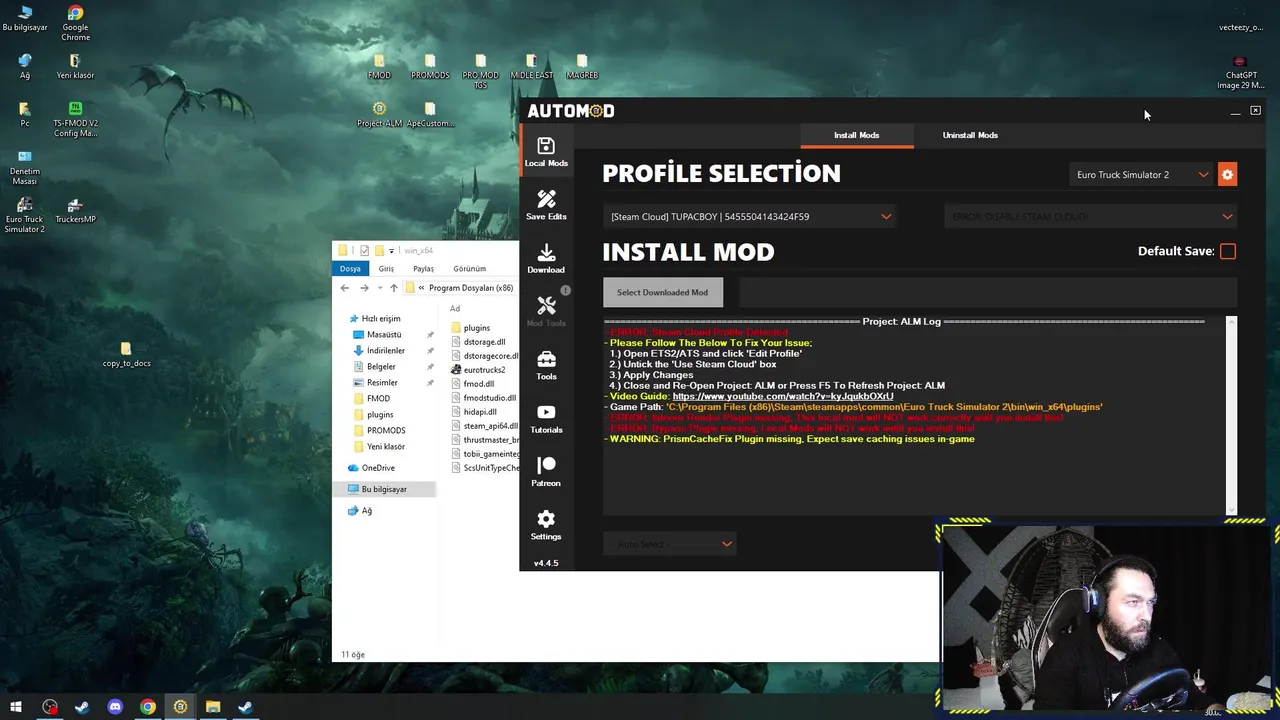The height and width of the screenshot is (720, 1280).
Task: Open Dosya menu in Explorer
Action: [350, 268]
